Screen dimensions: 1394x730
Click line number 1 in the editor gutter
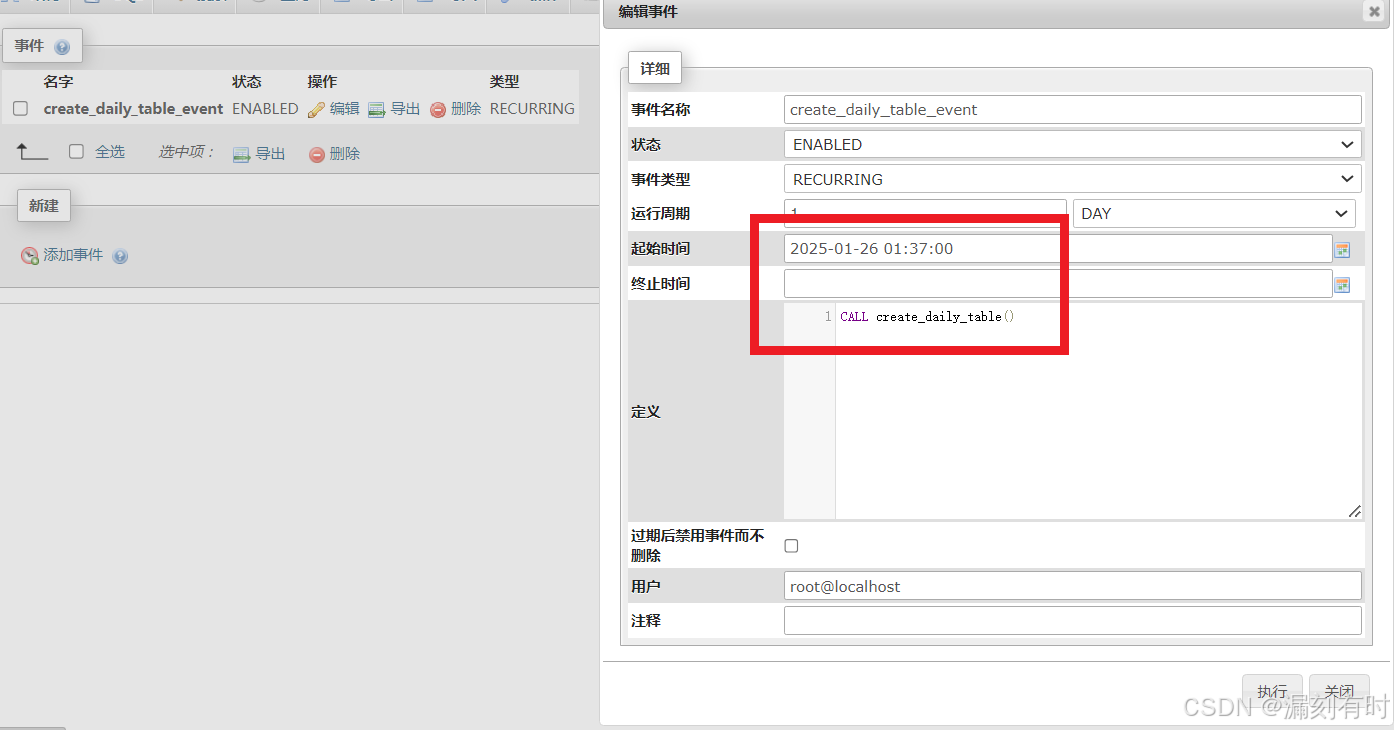[827, 317]
